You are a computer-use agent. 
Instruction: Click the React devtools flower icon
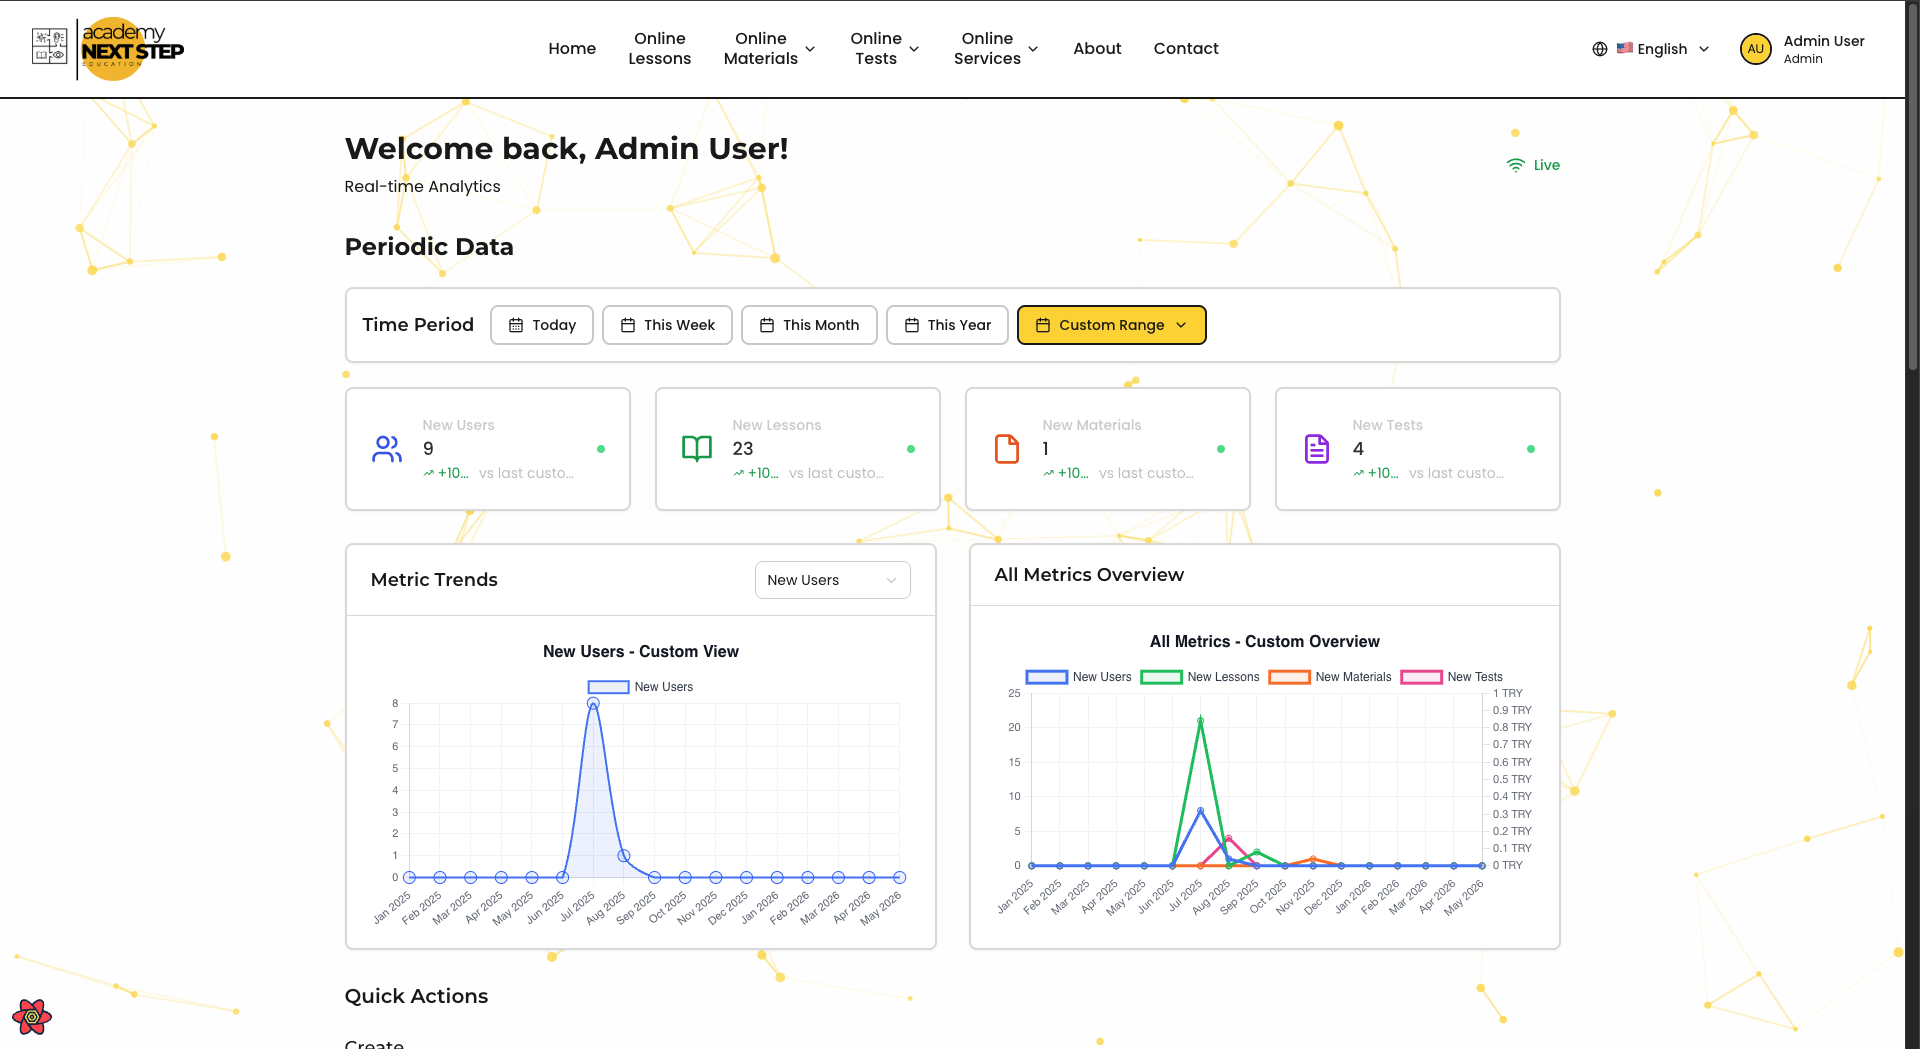pyautogui.click(x=32, y=1017)
